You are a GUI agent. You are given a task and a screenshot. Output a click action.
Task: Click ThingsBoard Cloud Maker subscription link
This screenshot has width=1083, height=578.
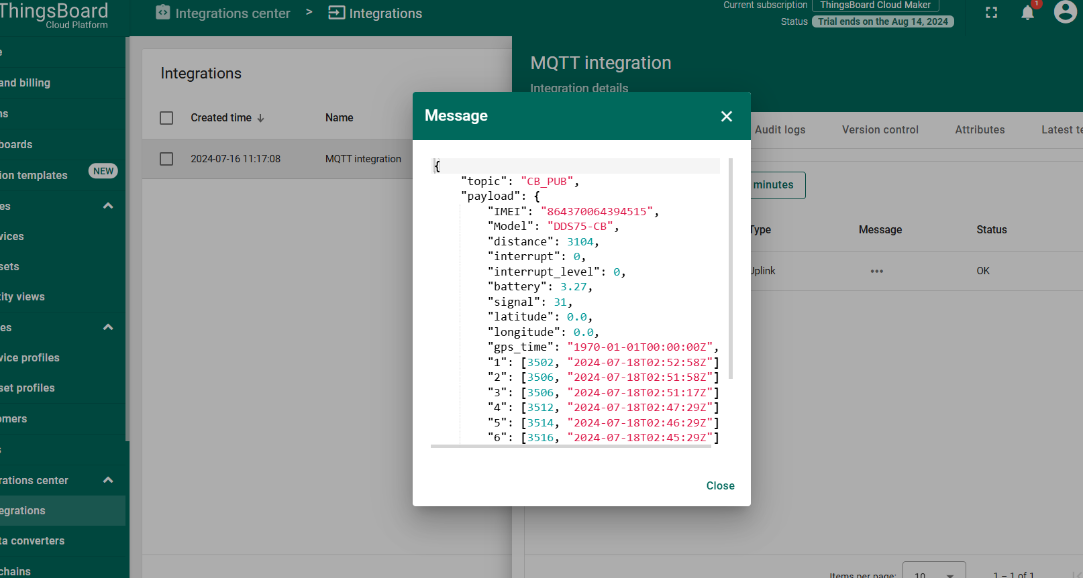click(x=875, y=6)
